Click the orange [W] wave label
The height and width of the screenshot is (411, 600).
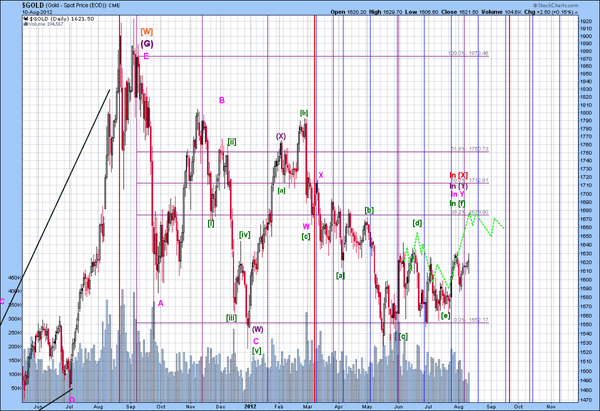pos(147,32)
